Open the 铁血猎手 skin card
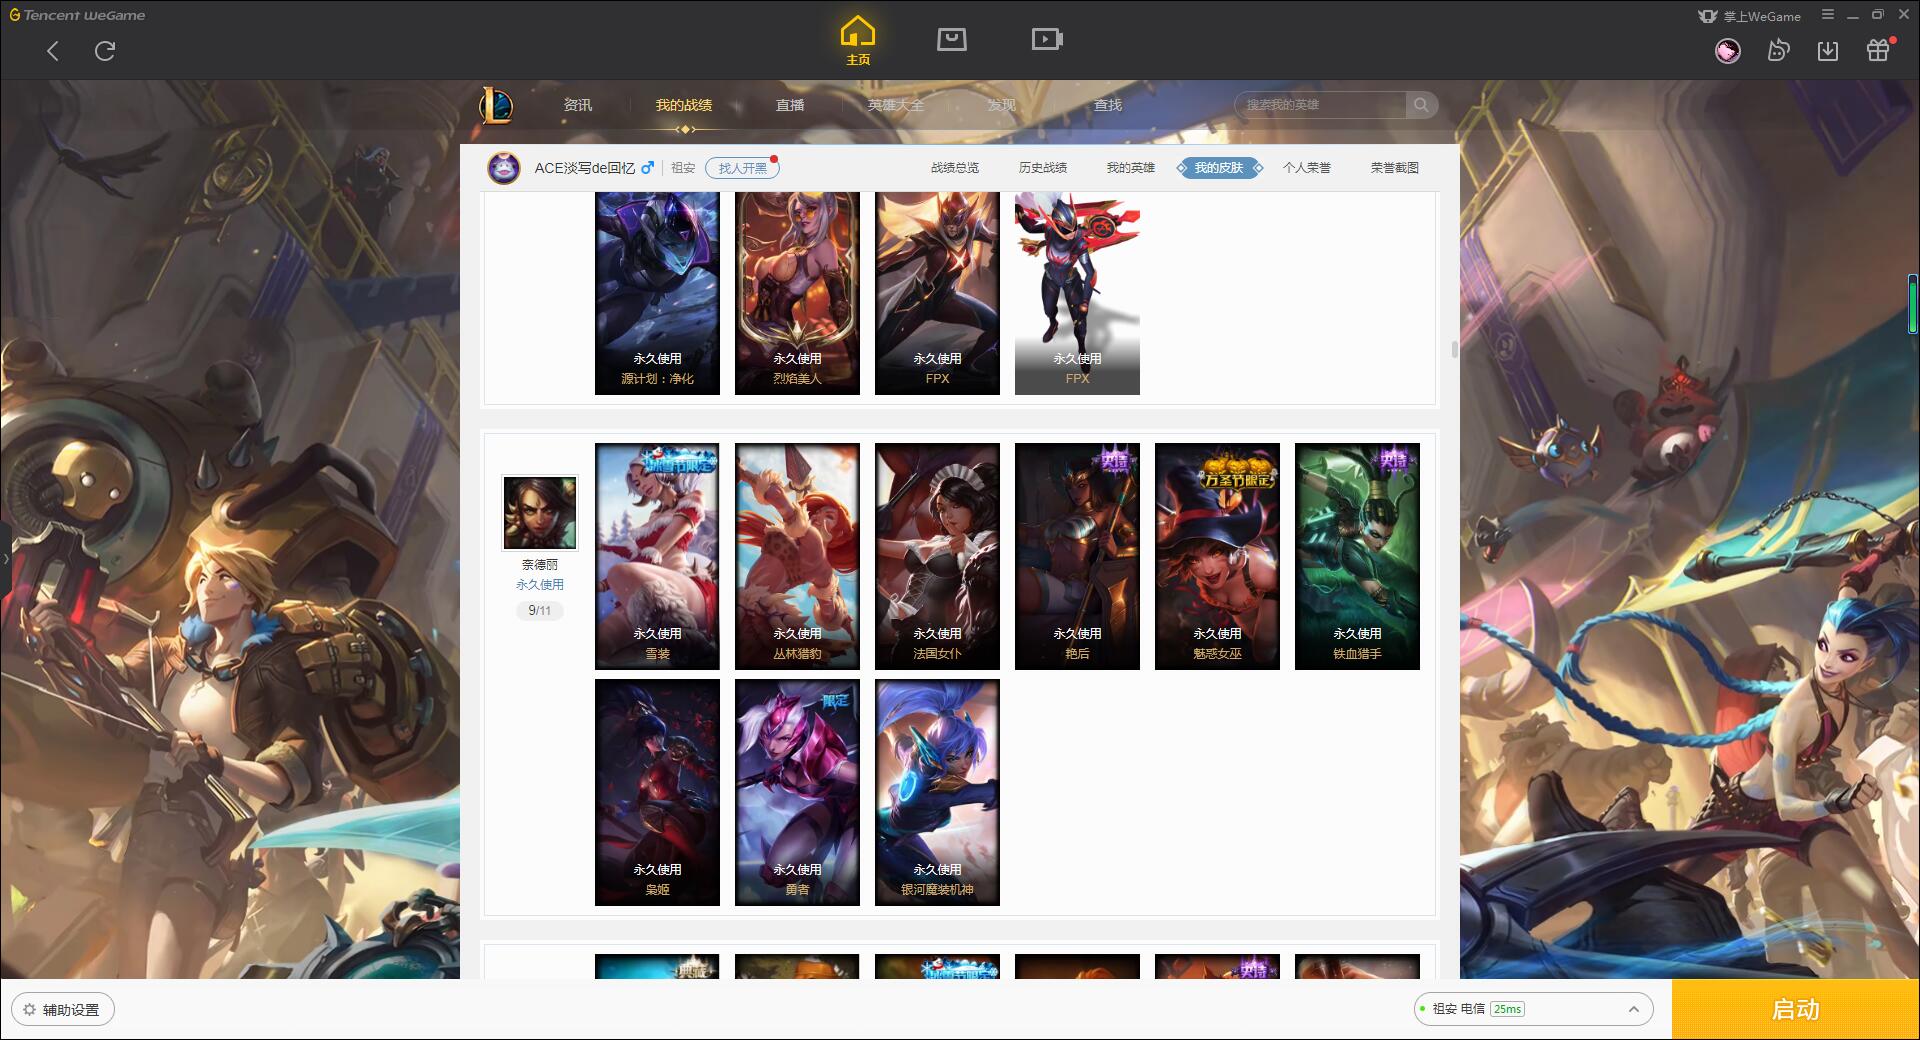Viewport: 1920px width, 1040px height. pos(1357,556)
